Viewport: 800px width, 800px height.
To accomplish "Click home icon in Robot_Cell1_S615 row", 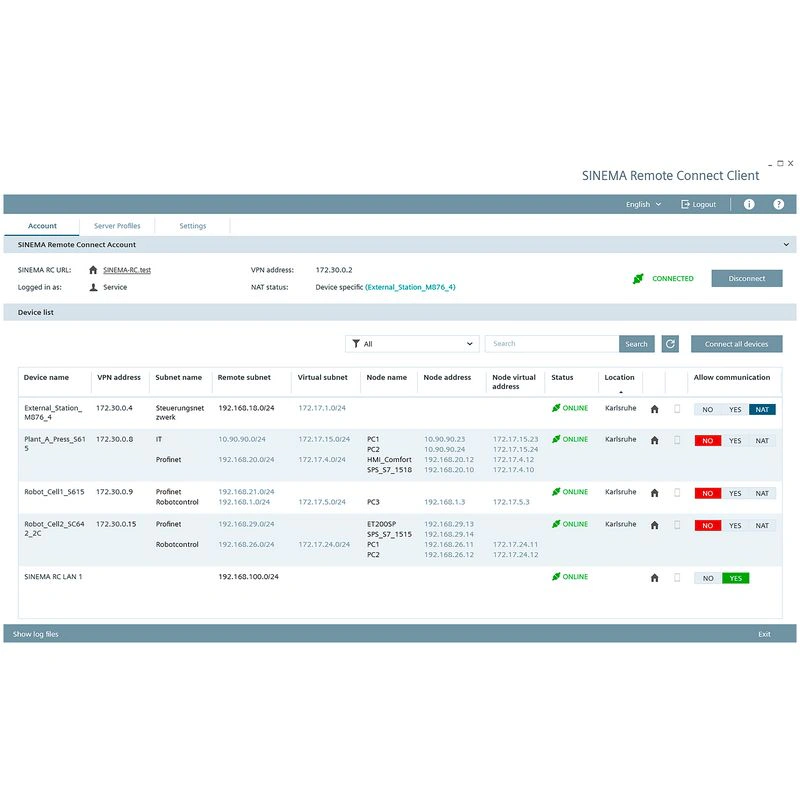I will (655, 493).
